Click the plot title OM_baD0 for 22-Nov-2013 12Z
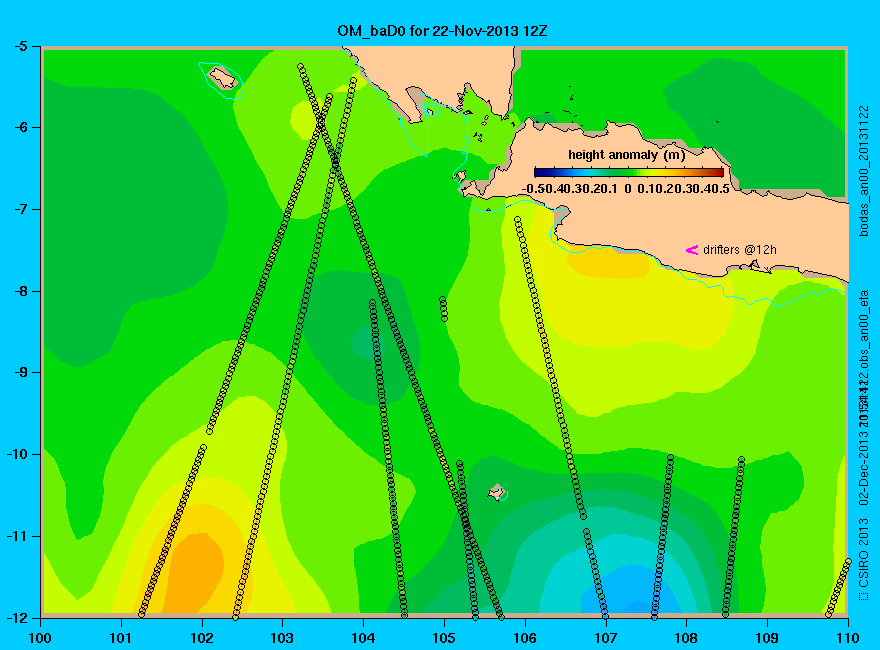 click(x=442, y=31)
